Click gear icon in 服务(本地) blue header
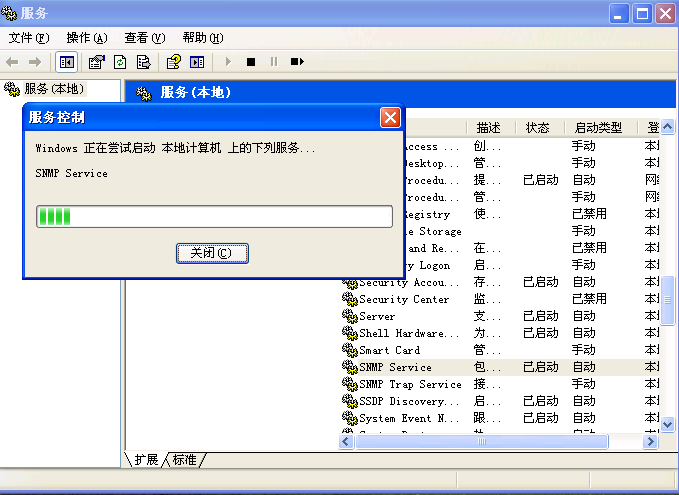The width and height of the screenshot is (679, 495). click(x=144, y=93)
